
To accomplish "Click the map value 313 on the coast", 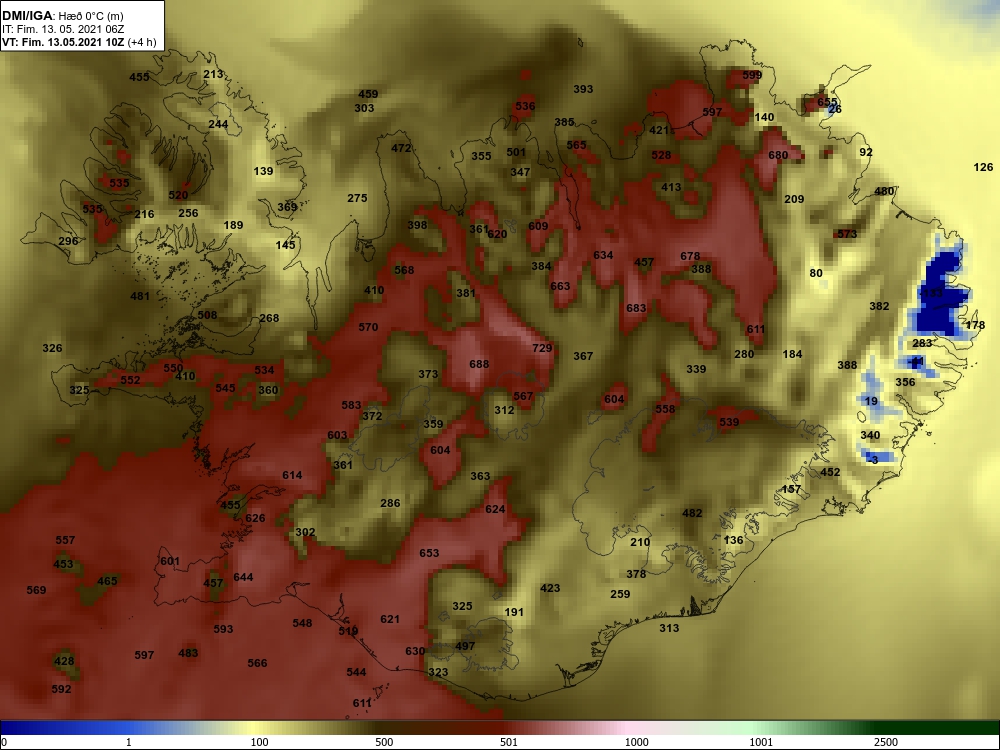I will tap(669, 628).
